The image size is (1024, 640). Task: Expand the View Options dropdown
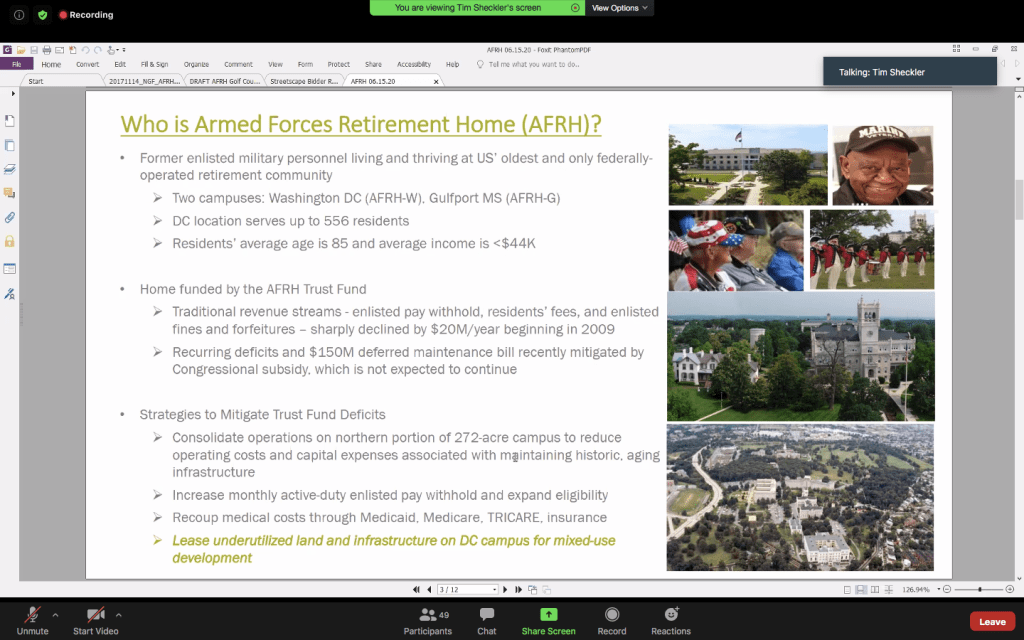tap(620, 8)
